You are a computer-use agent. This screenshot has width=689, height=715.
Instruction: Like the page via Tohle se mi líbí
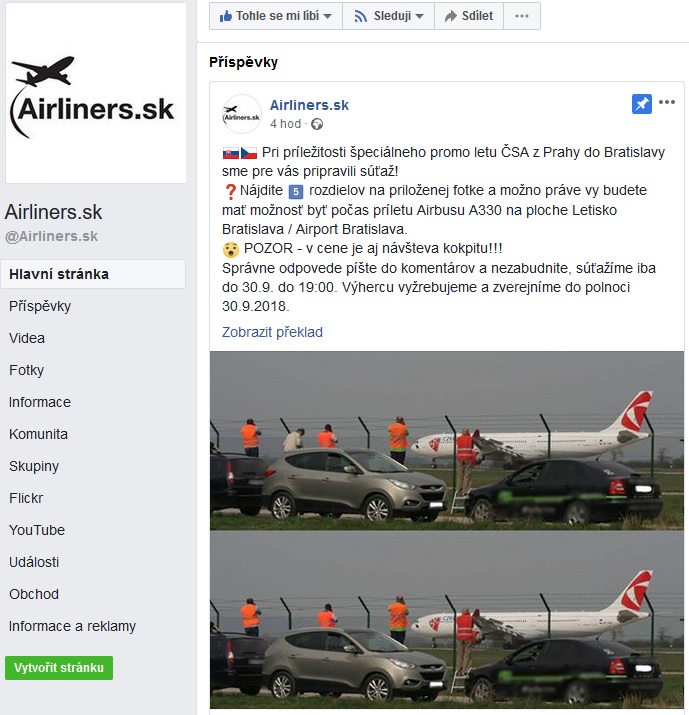coord(275,16)
